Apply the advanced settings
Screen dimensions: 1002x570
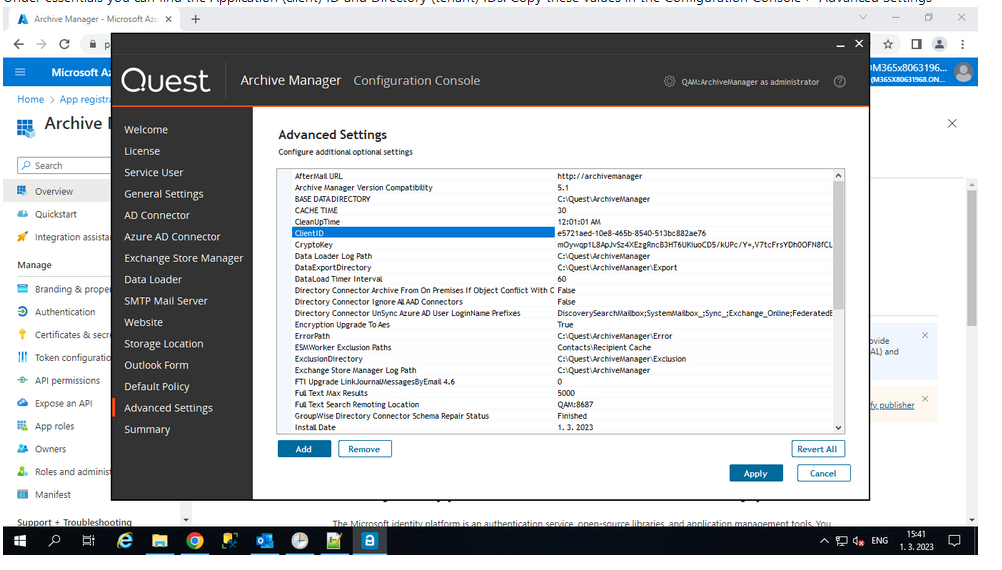755,474
